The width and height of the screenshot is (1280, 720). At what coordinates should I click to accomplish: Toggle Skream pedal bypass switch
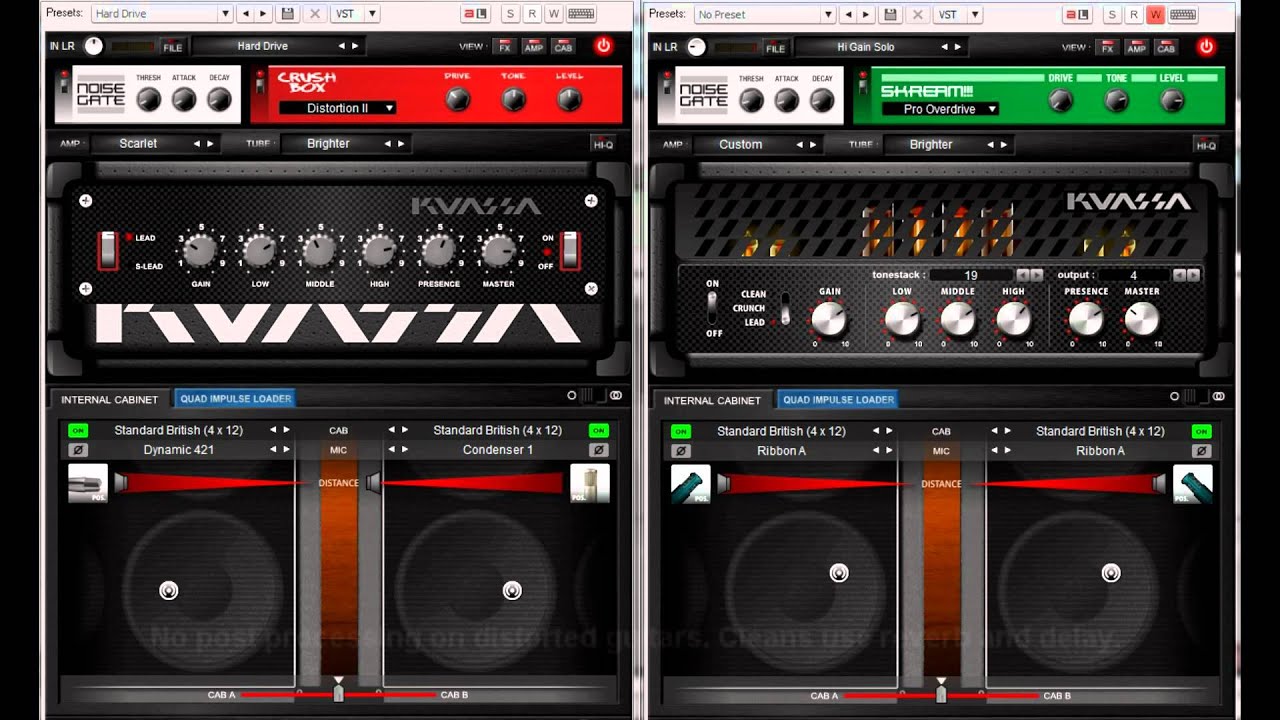click(x=861, y=86)
